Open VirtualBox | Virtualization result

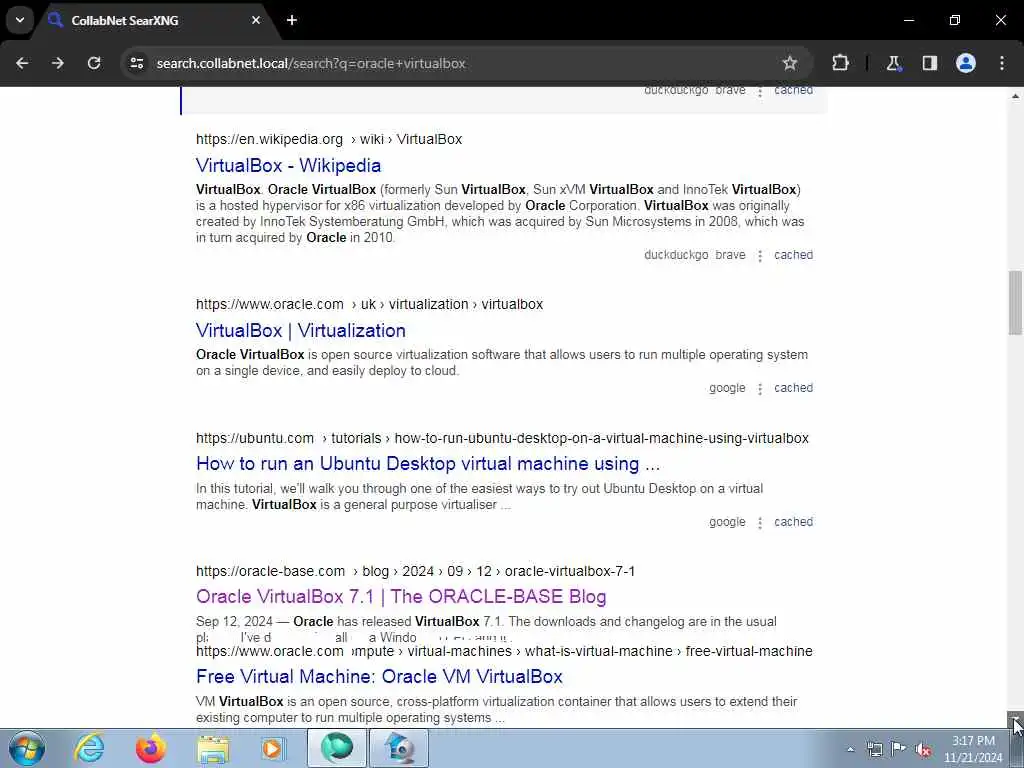click(x=300, y=330)
